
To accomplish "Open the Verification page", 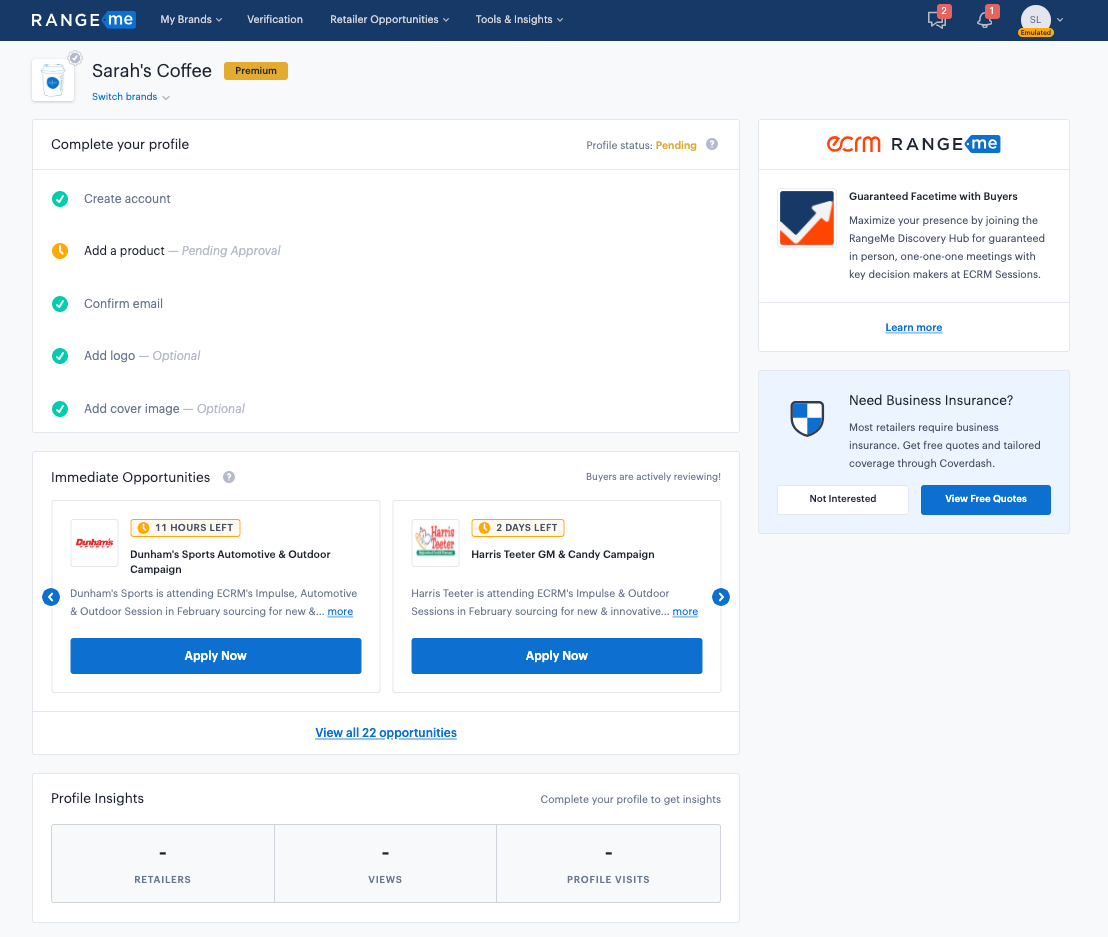I will click(275, 19).
